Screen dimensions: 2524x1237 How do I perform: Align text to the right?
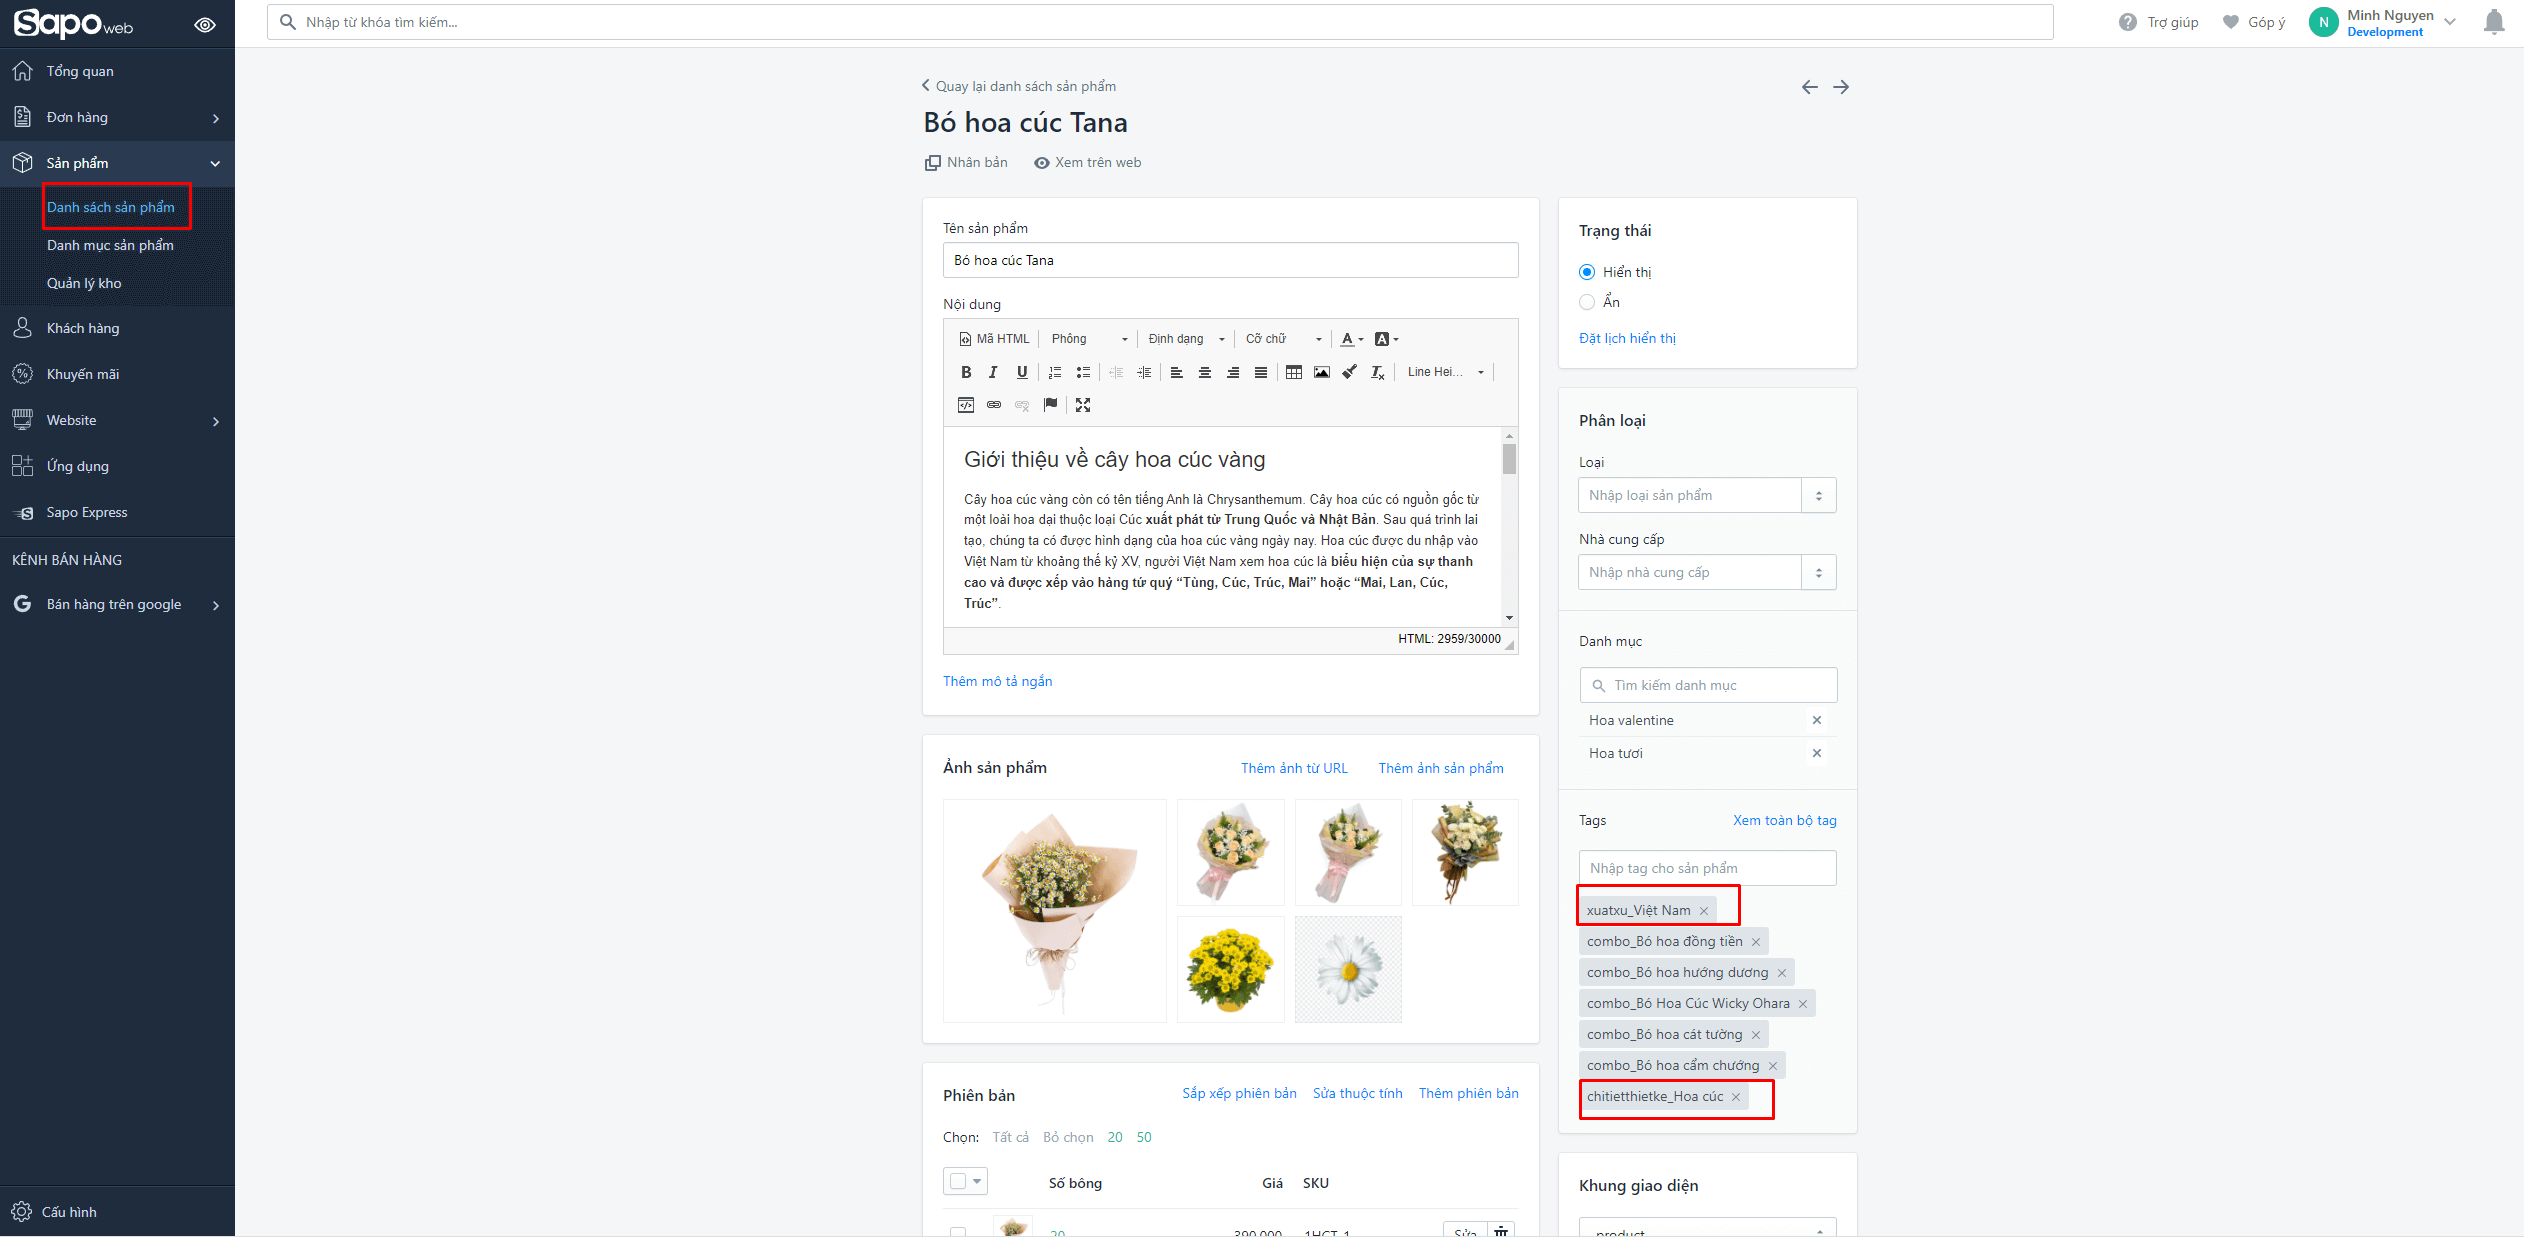tap(1233, 372)
